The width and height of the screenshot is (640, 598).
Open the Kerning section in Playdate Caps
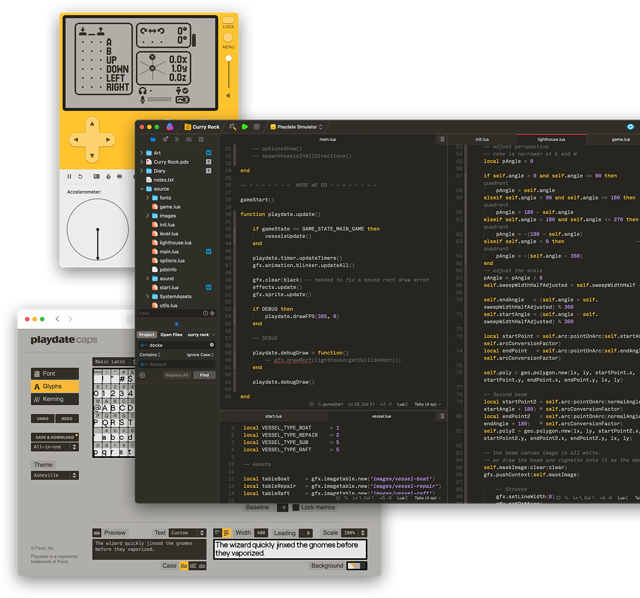(x=55, y=399)
